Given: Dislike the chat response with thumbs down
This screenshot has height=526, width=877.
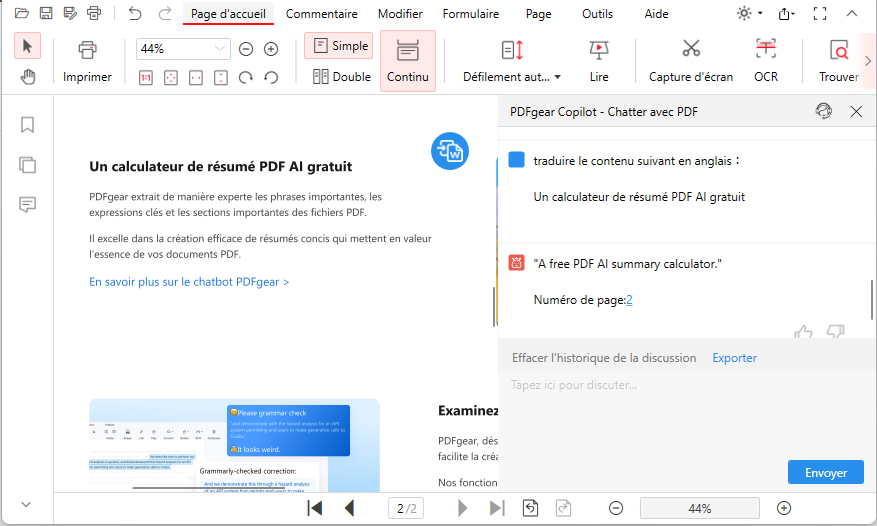Looking at the screenshot, I should tap(835, 331).
